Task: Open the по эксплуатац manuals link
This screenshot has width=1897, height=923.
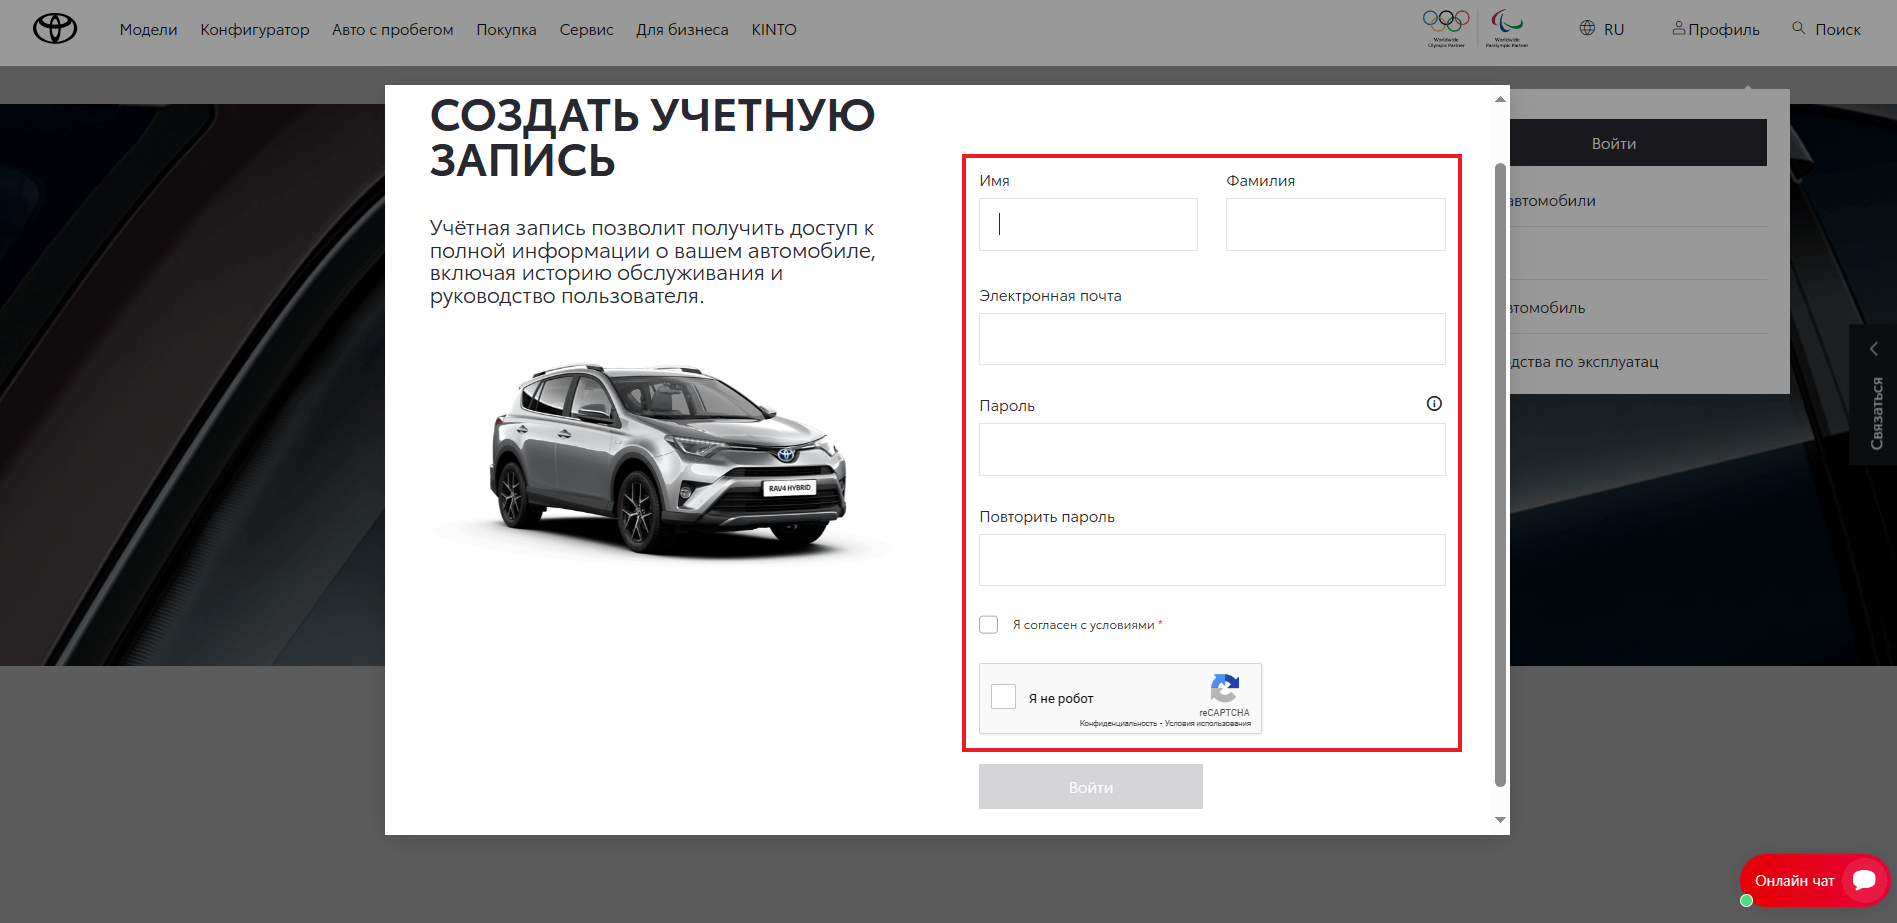Action: (x=1585, y=362)
